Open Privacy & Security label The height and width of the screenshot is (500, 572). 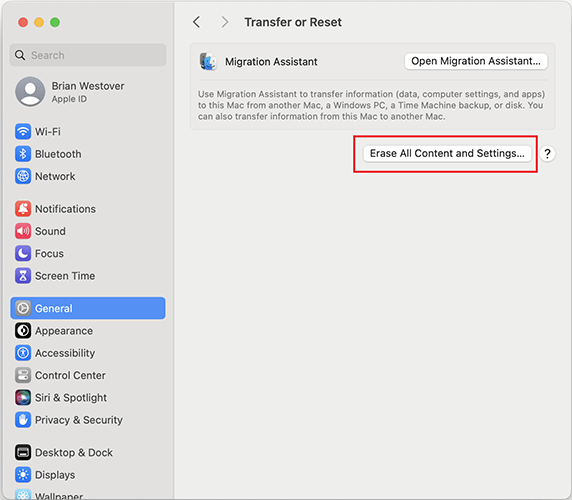[x=79, y=420]
